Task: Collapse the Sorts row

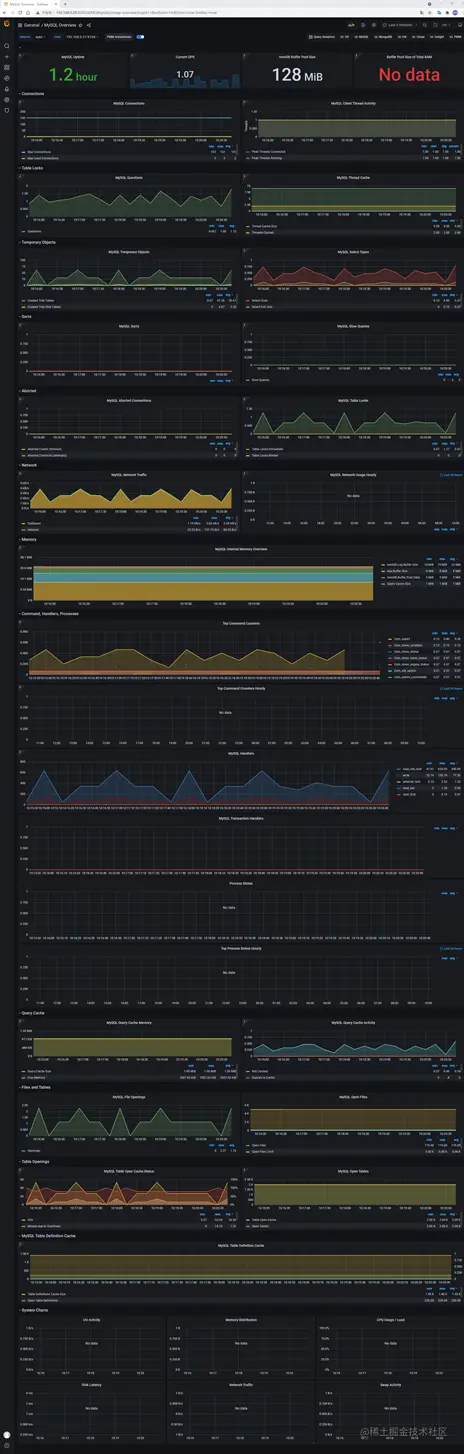Action: pyautogui.click(x=28, y=316)
